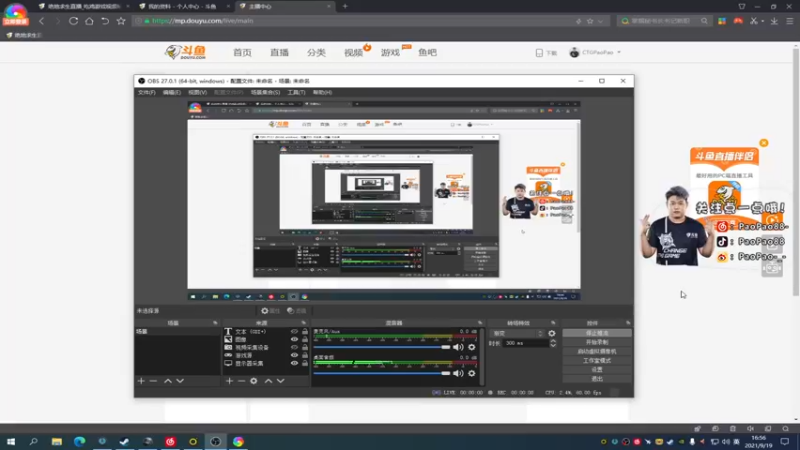
Task: Toggle visibility of the 视频采集设备 source
Action: pos(294,347)
